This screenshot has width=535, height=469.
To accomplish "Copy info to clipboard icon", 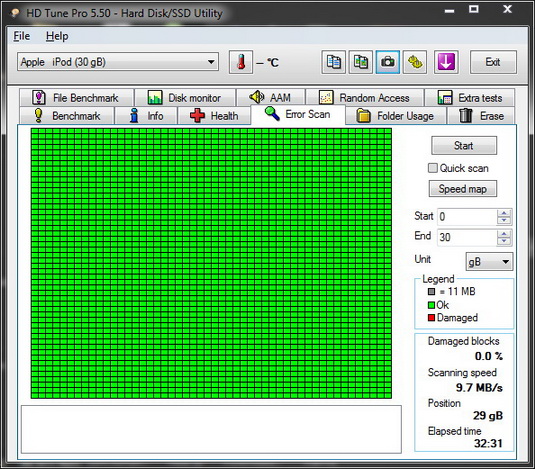I will pyautogui.click(x=334, y=62).
